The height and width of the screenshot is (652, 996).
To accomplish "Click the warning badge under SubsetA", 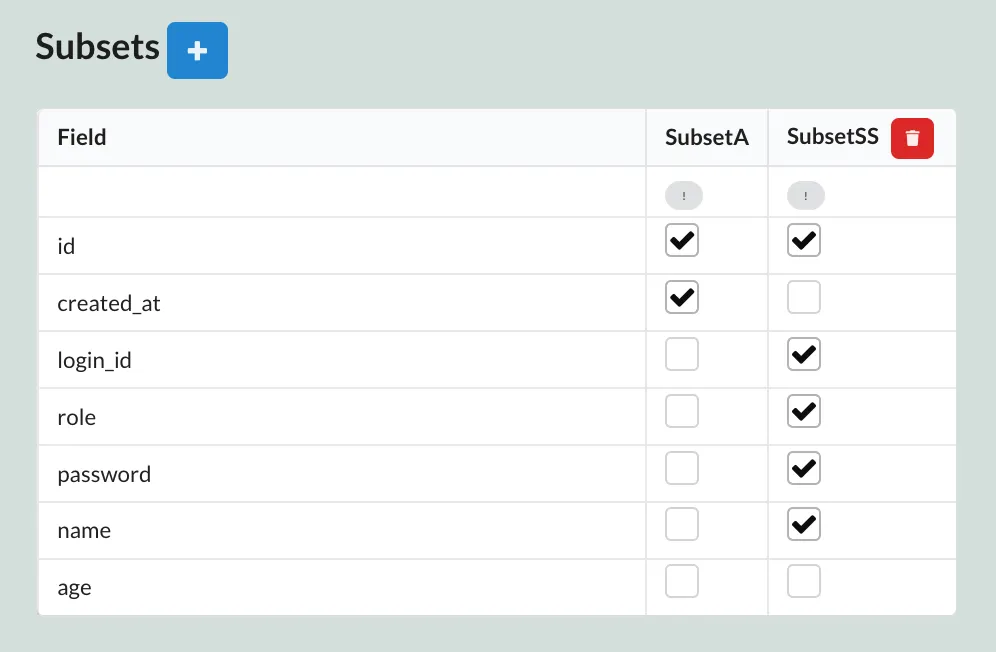I will tap(684, 196).
